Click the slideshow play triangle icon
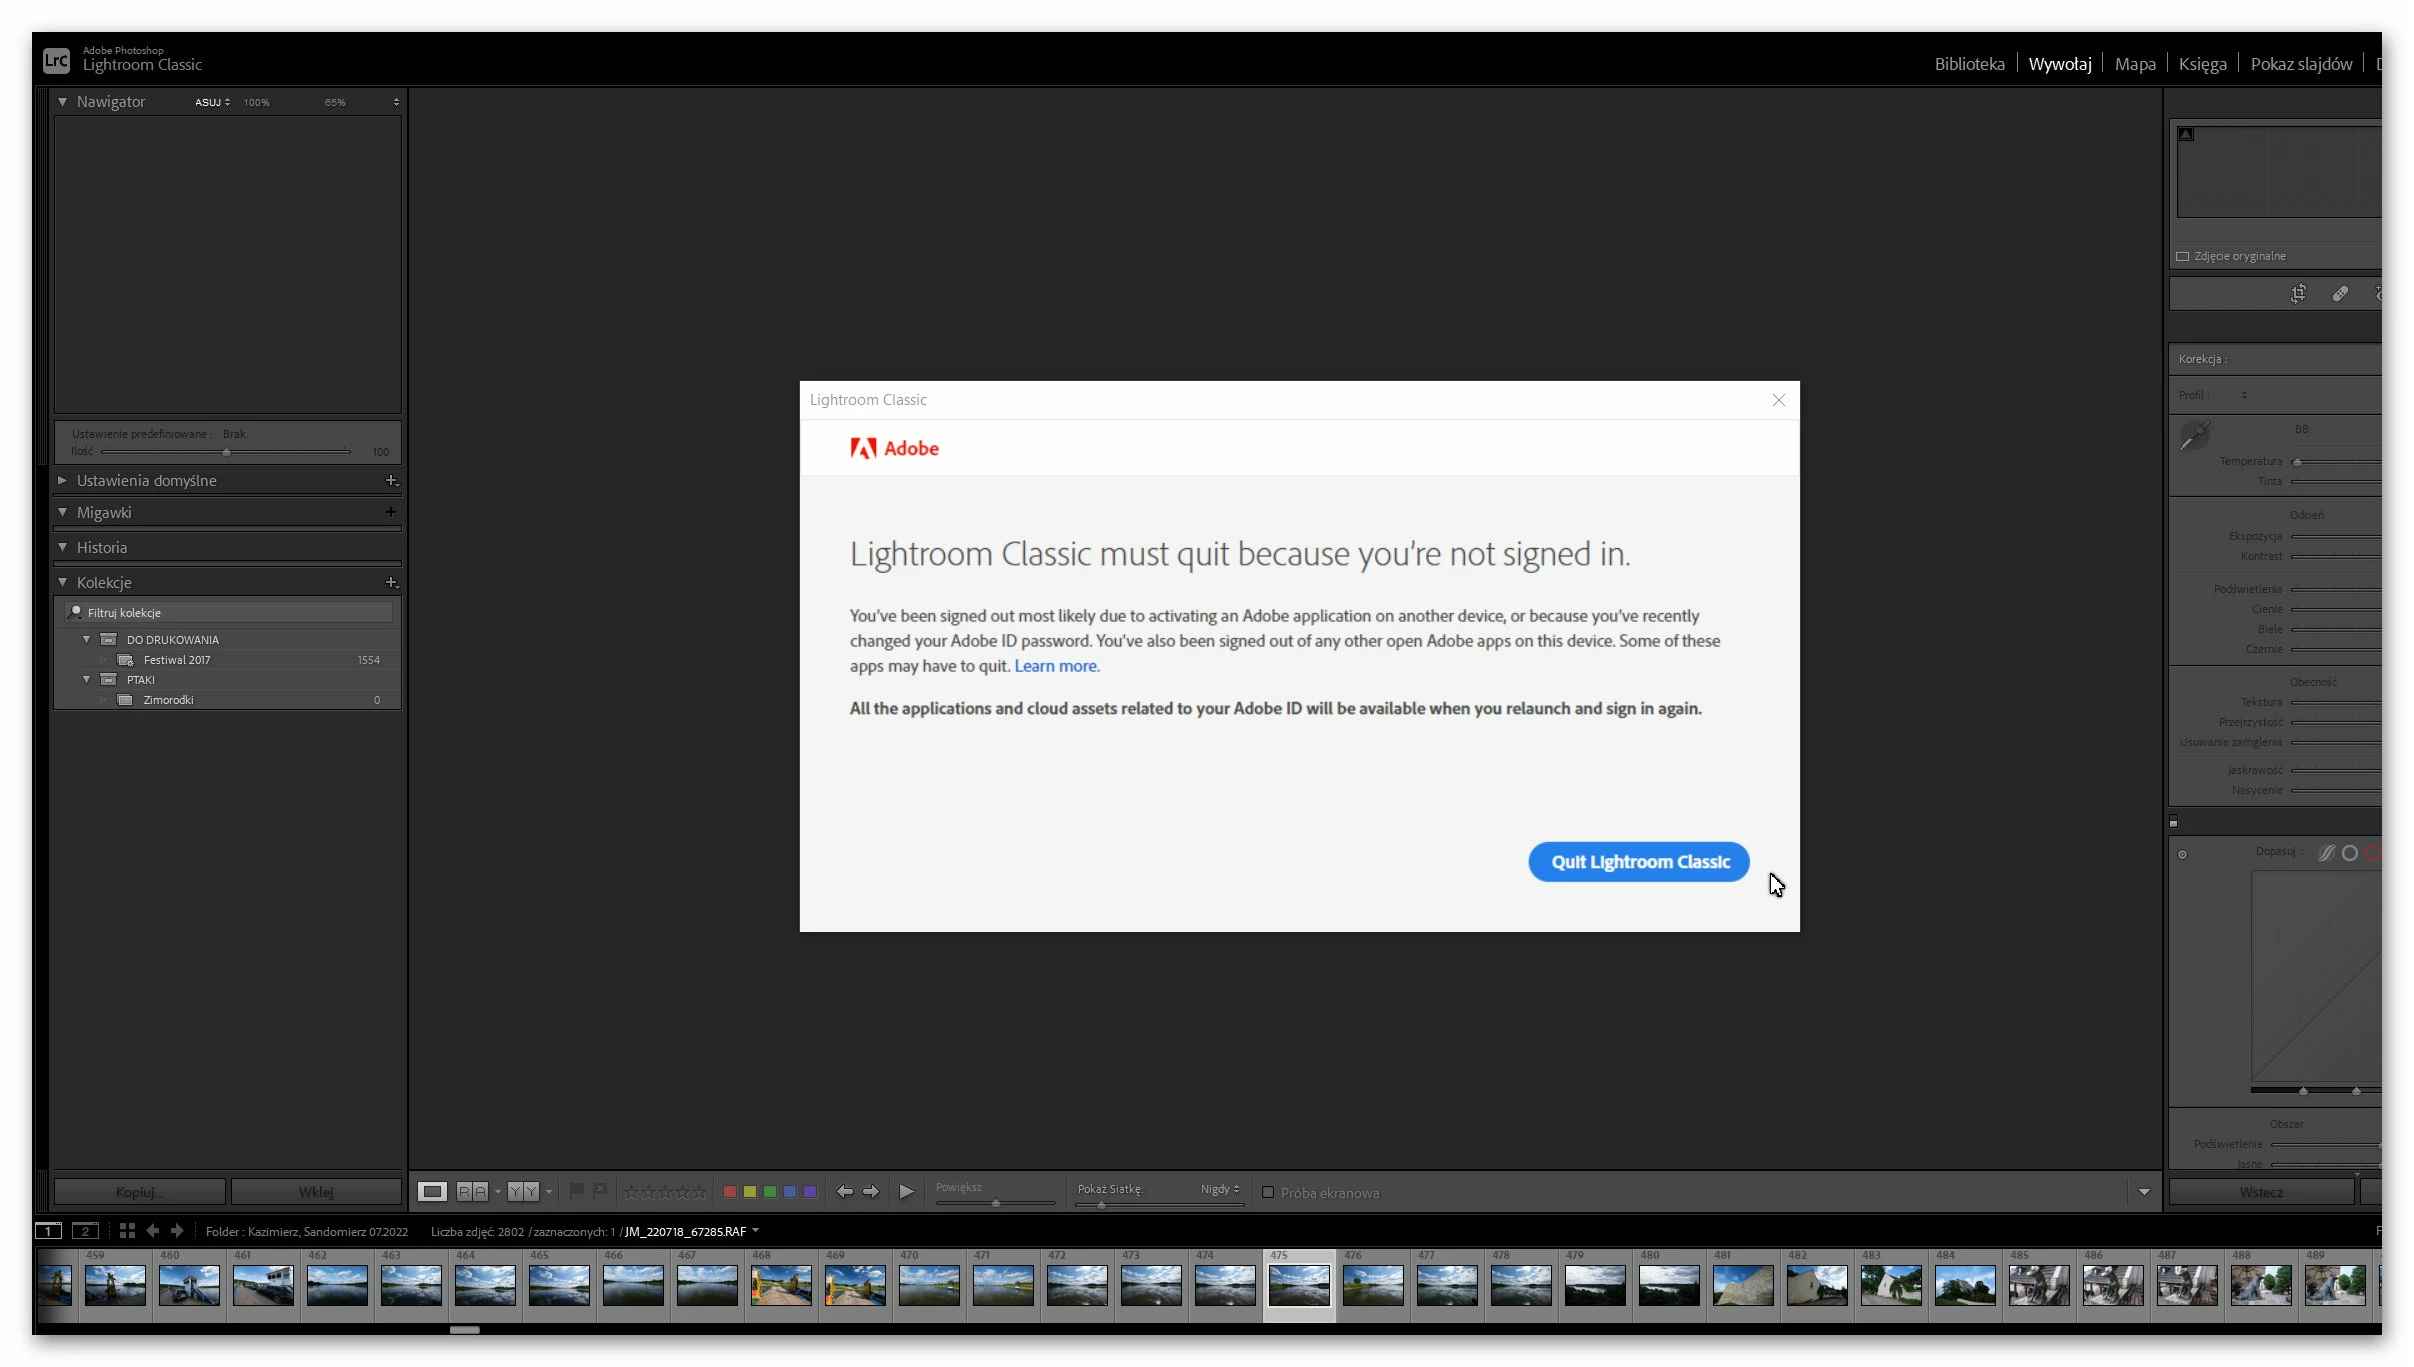 pos(906,1191)
